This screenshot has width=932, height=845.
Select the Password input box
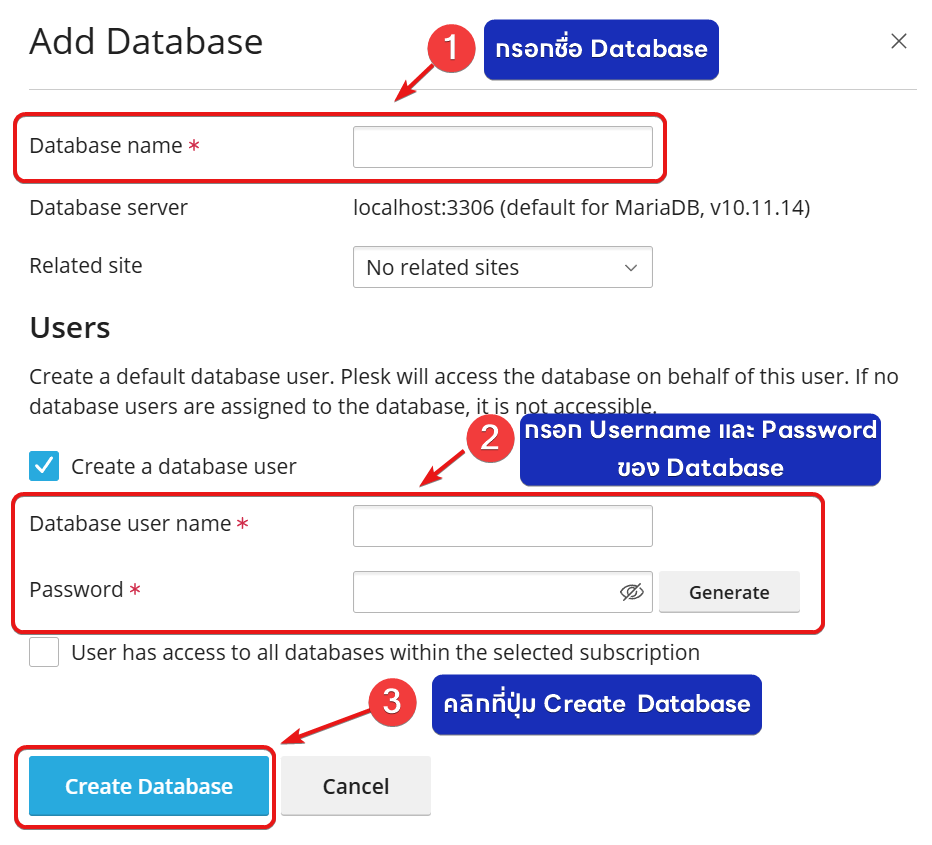pyautogui.click(x=485, y=592)
